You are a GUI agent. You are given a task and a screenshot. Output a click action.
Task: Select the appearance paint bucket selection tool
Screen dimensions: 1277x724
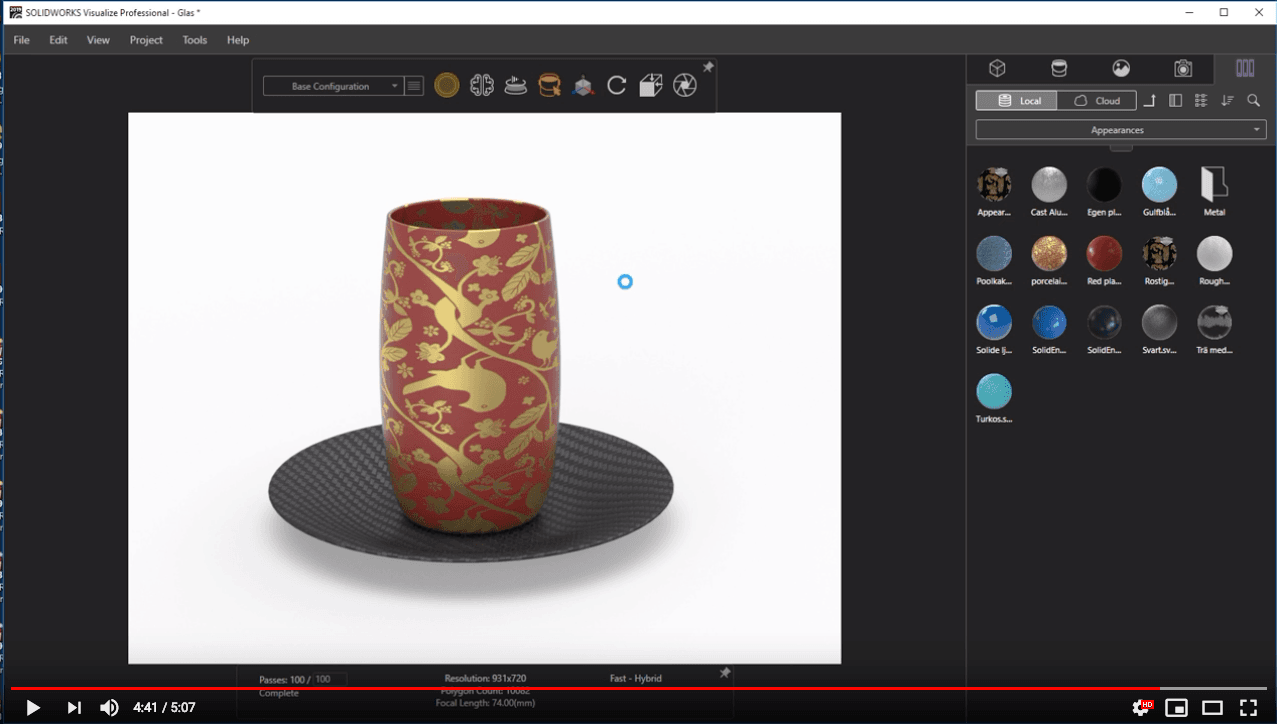click(549, 86)
